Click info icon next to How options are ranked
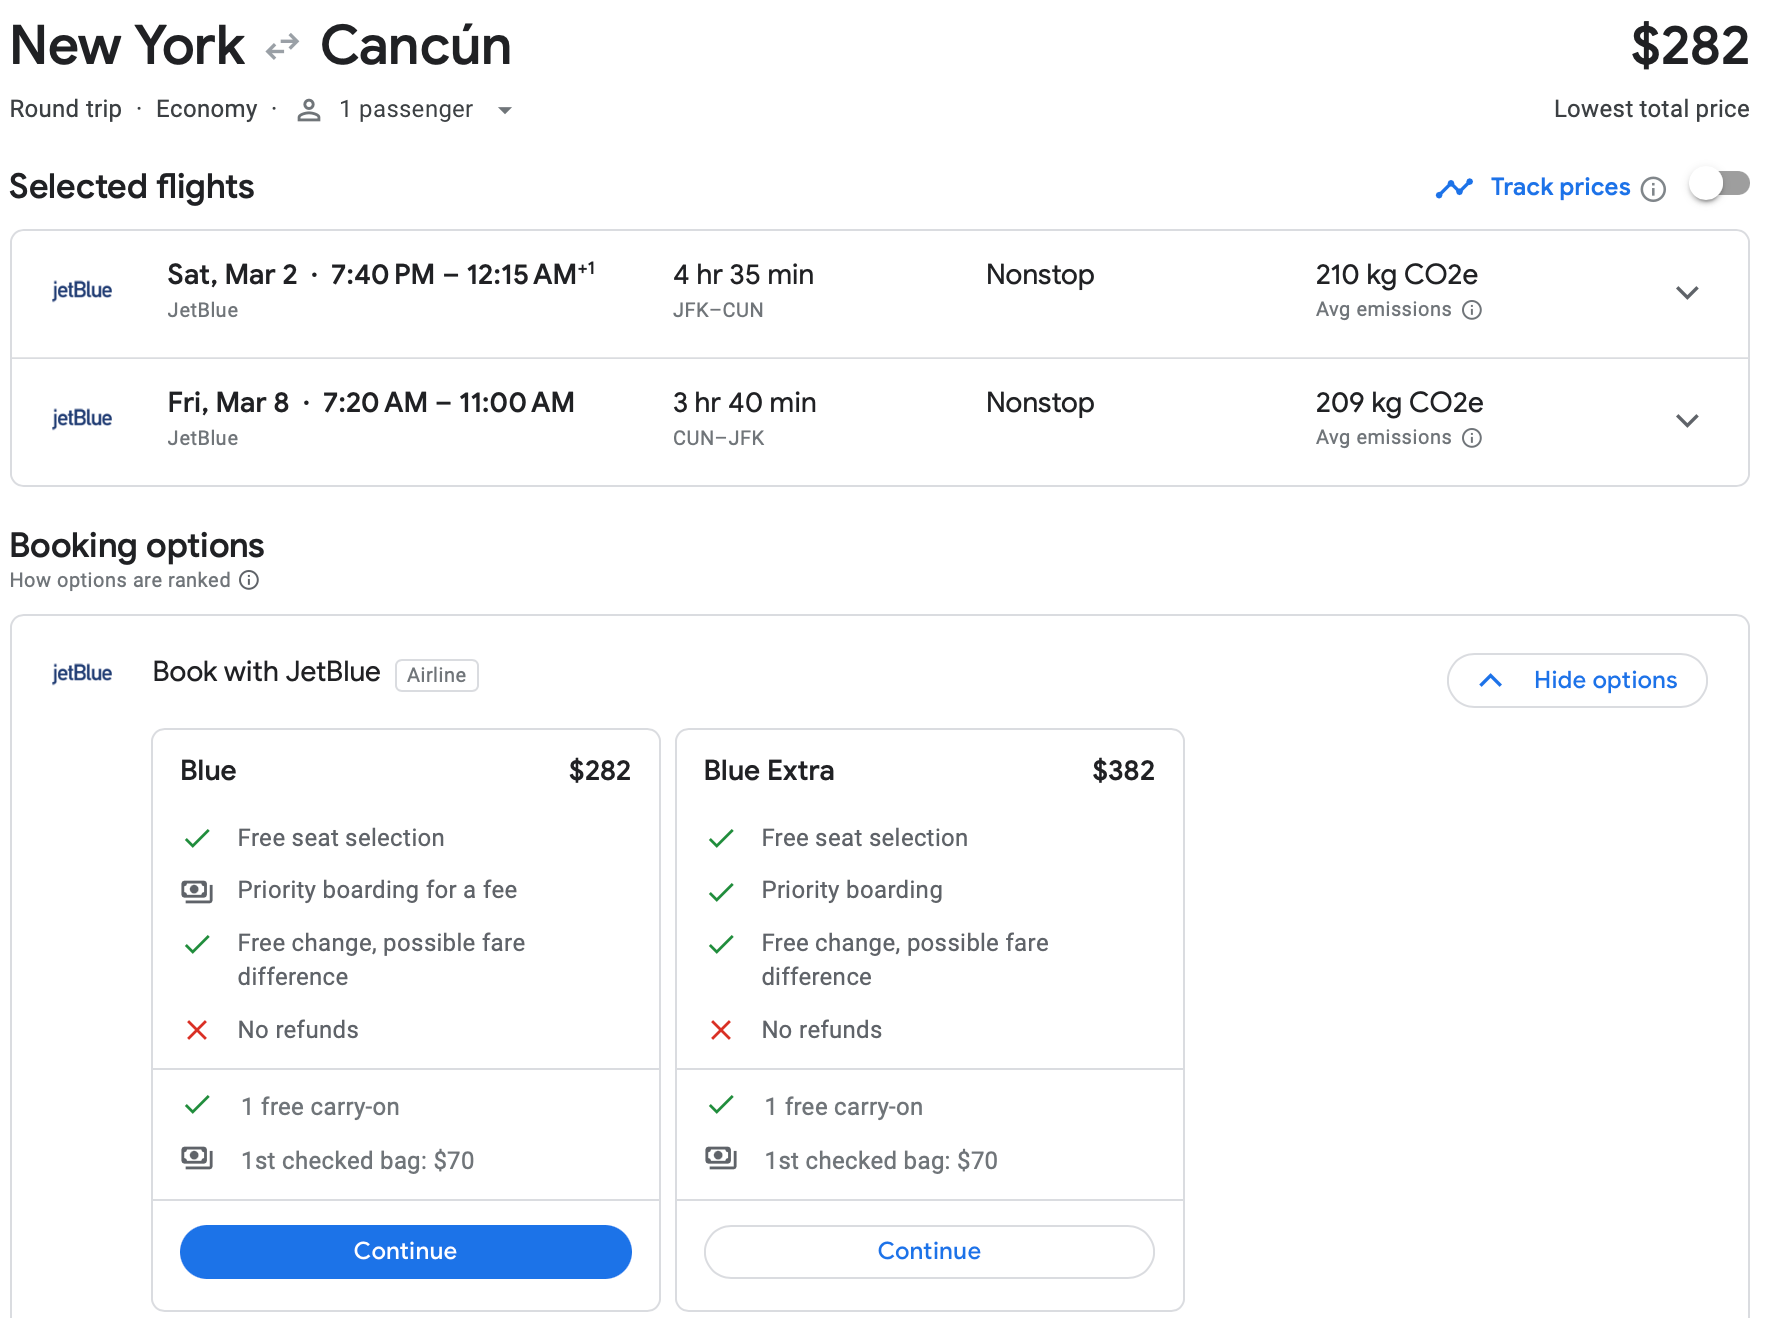 click(249, 581)
